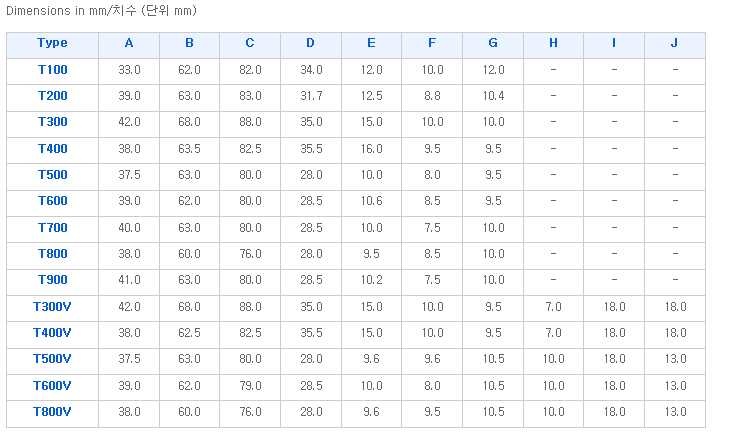Click the T400V type name
Image resolution: width=729 pixels, height=439 pixels.
(52, 333)
